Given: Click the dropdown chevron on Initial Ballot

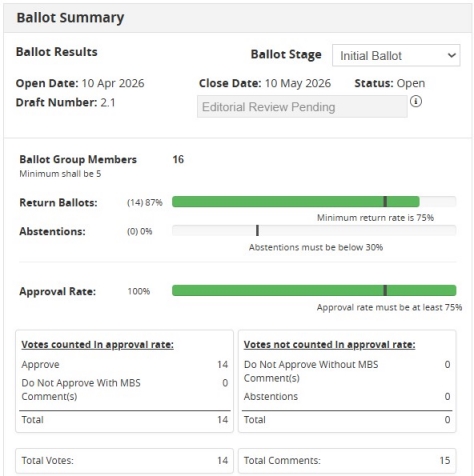Looking at the screenshot, I should pos(451,55).
